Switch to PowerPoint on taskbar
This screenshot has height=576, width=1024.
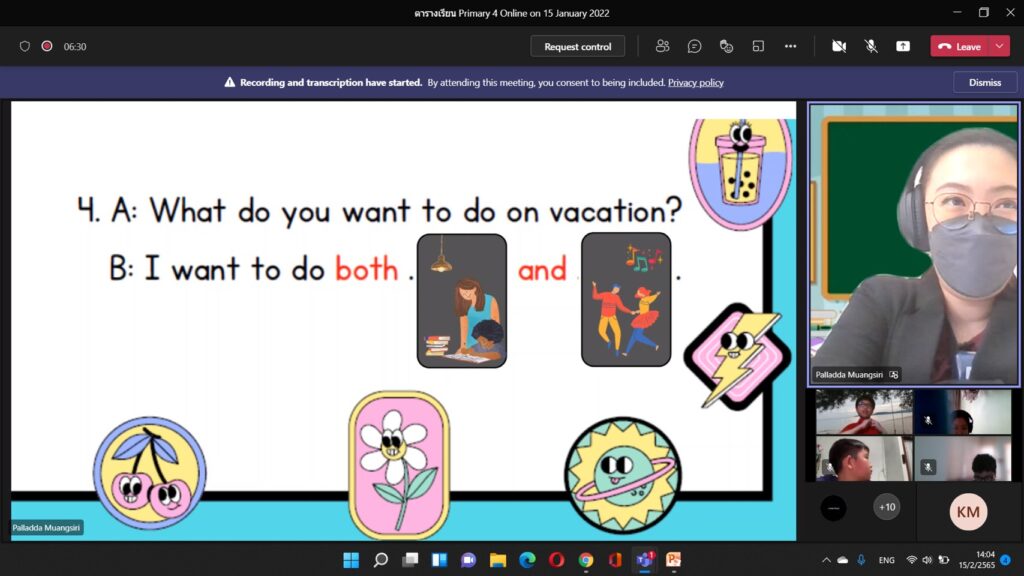pos(673,560)
